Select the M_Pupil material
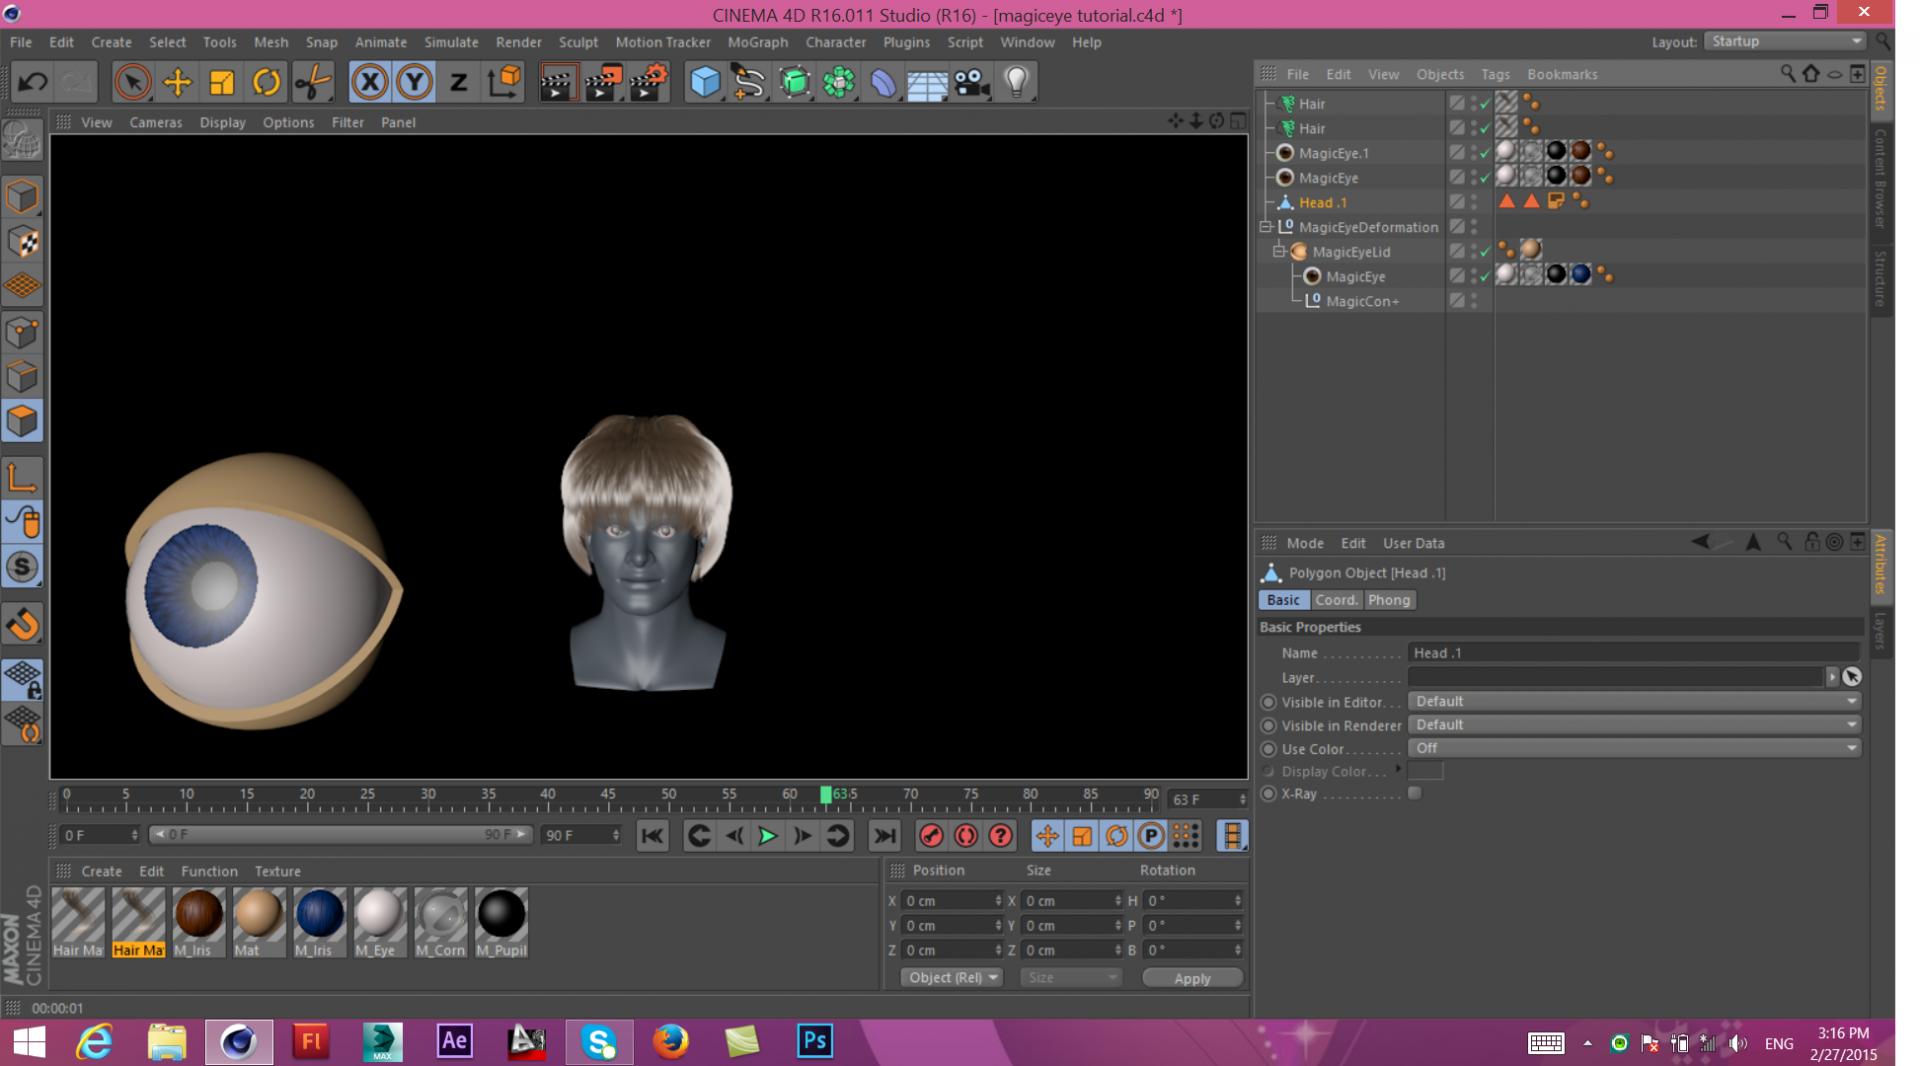1920x1066 pixels. point(501,922)
